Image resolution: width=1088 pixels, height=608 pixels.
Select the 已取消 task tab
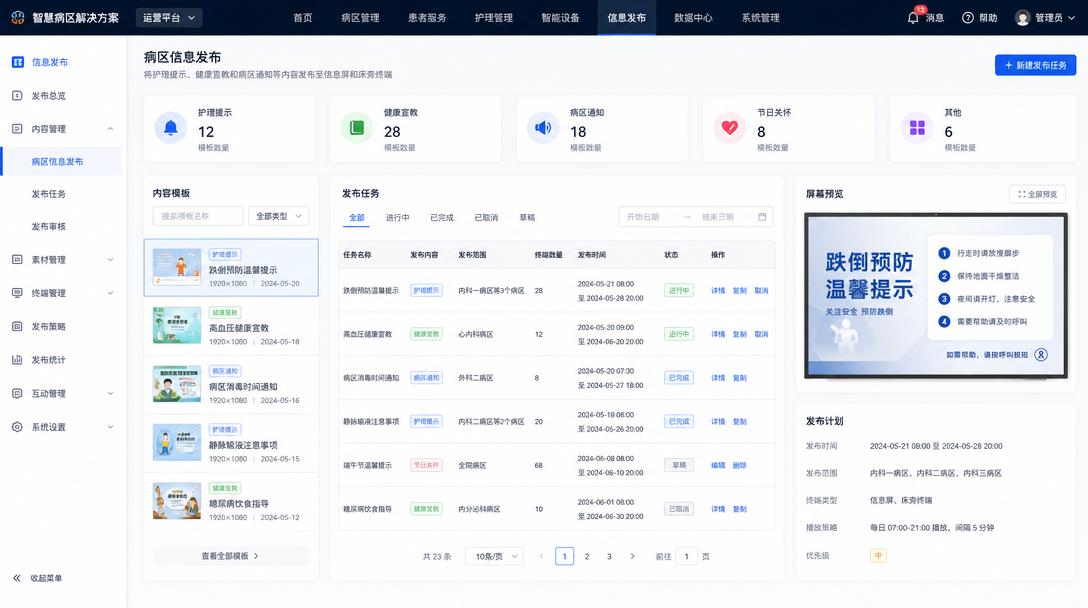click(486, 218)
